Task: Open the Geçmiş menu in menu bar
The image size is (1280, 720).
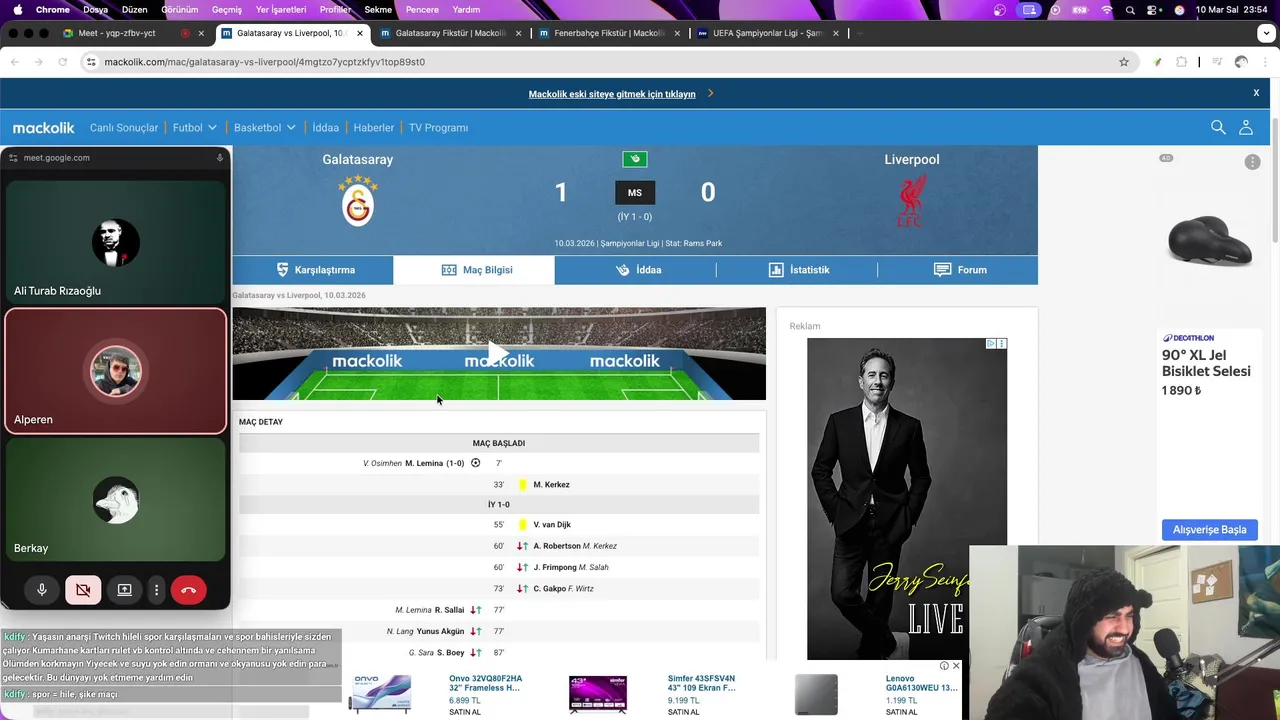Action: pos(227,10)
